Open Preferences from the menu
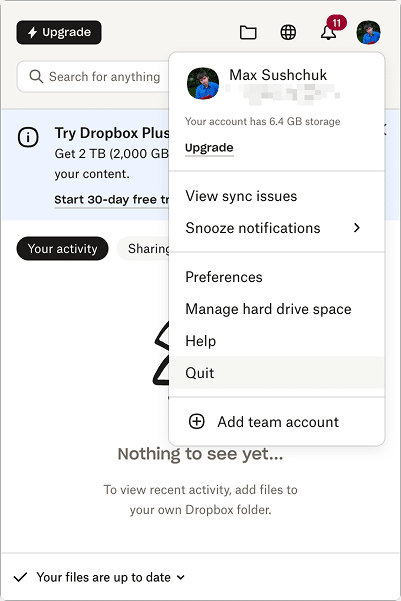The image size is (401, 601). 277,277
